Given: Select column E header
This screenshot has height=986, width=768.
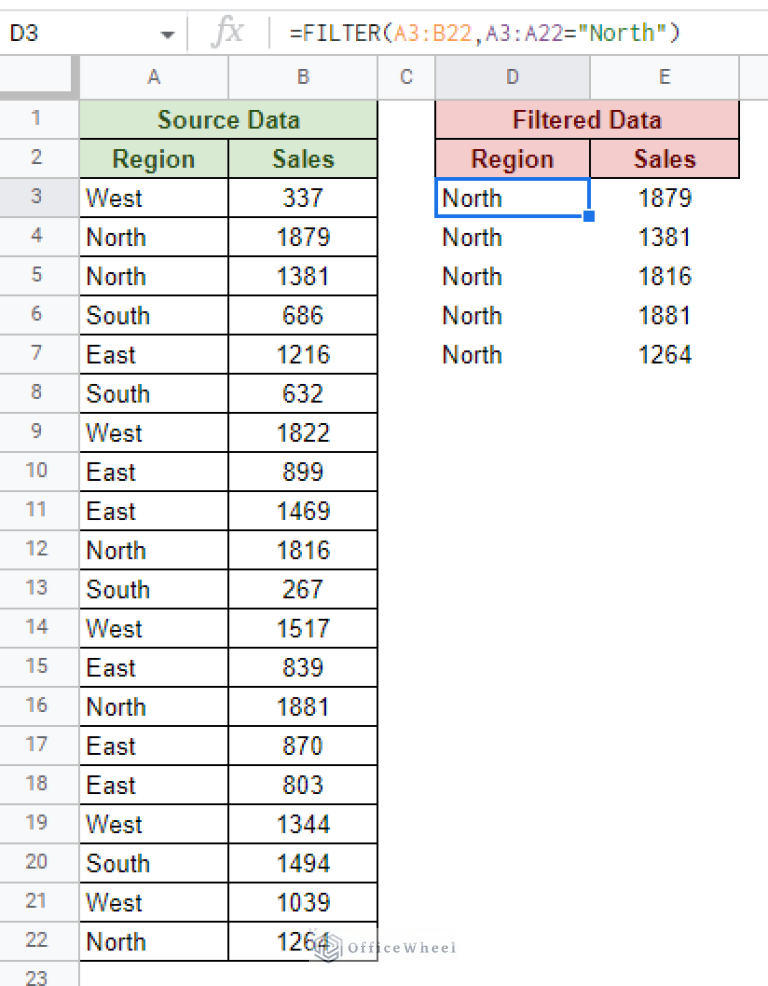Looking at the screenshot, I should pyautogui.click(x=664, y=77).
